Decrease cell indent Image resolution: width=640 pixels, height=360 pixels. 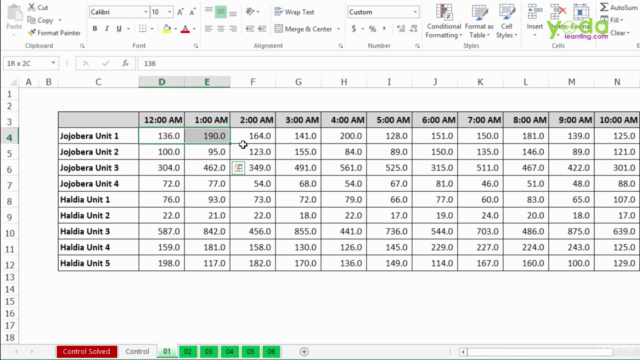point(250,29)
